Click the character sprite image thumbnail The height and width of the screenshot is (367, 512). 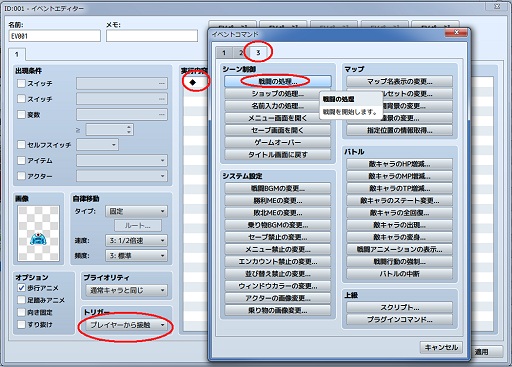38,233
